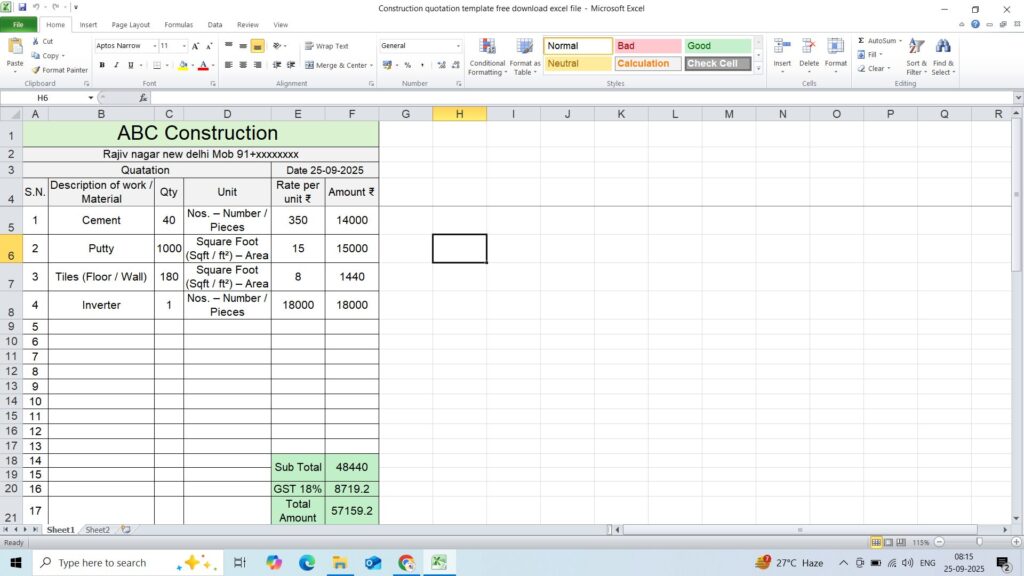Switch to the Page Layout ribbon tab

pos(130,25)
